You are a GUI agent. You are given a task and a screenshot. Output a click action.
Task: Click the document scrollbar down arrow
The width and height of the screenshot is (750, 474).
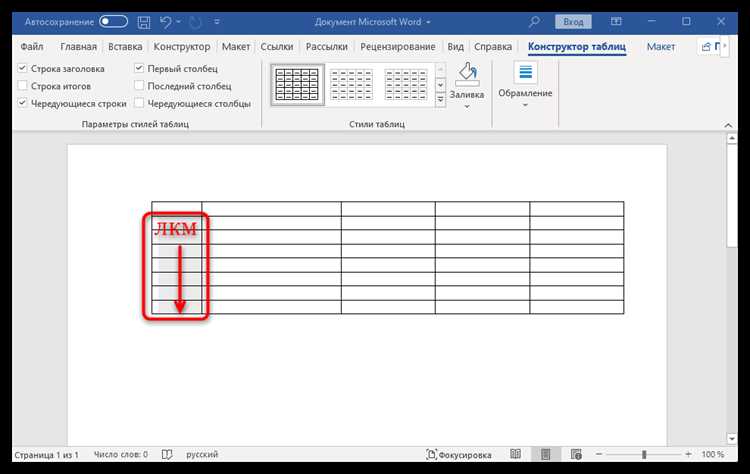coord(731,439)
